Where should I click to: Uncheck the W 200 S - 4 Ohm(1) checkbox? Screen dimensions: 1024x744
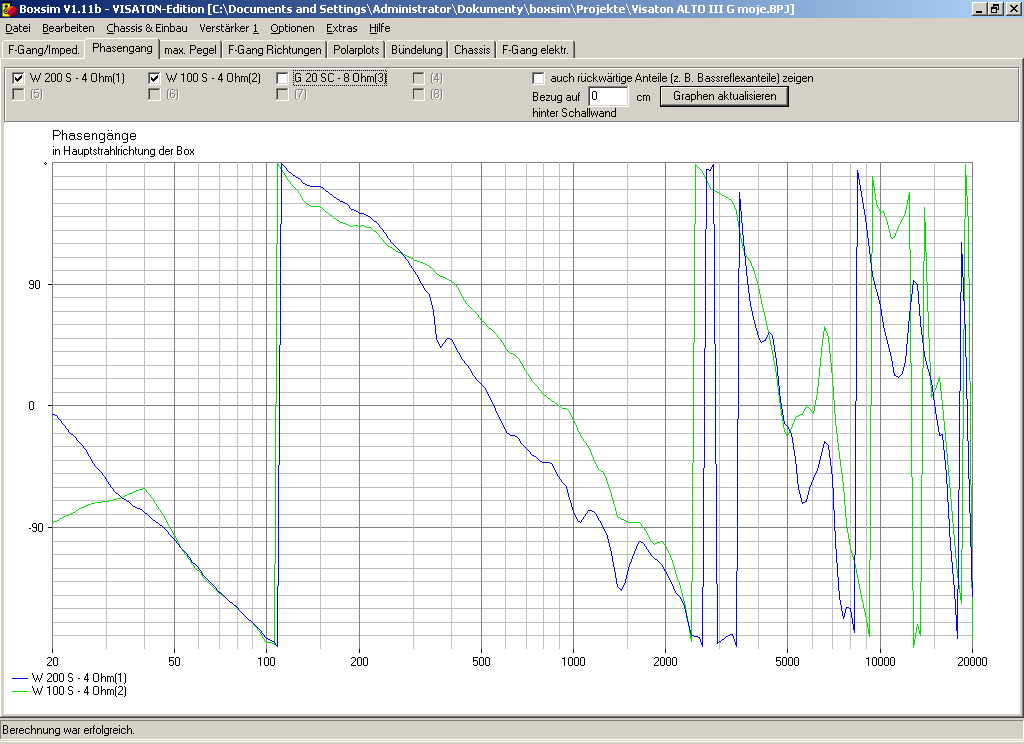[x=18, y=78]
